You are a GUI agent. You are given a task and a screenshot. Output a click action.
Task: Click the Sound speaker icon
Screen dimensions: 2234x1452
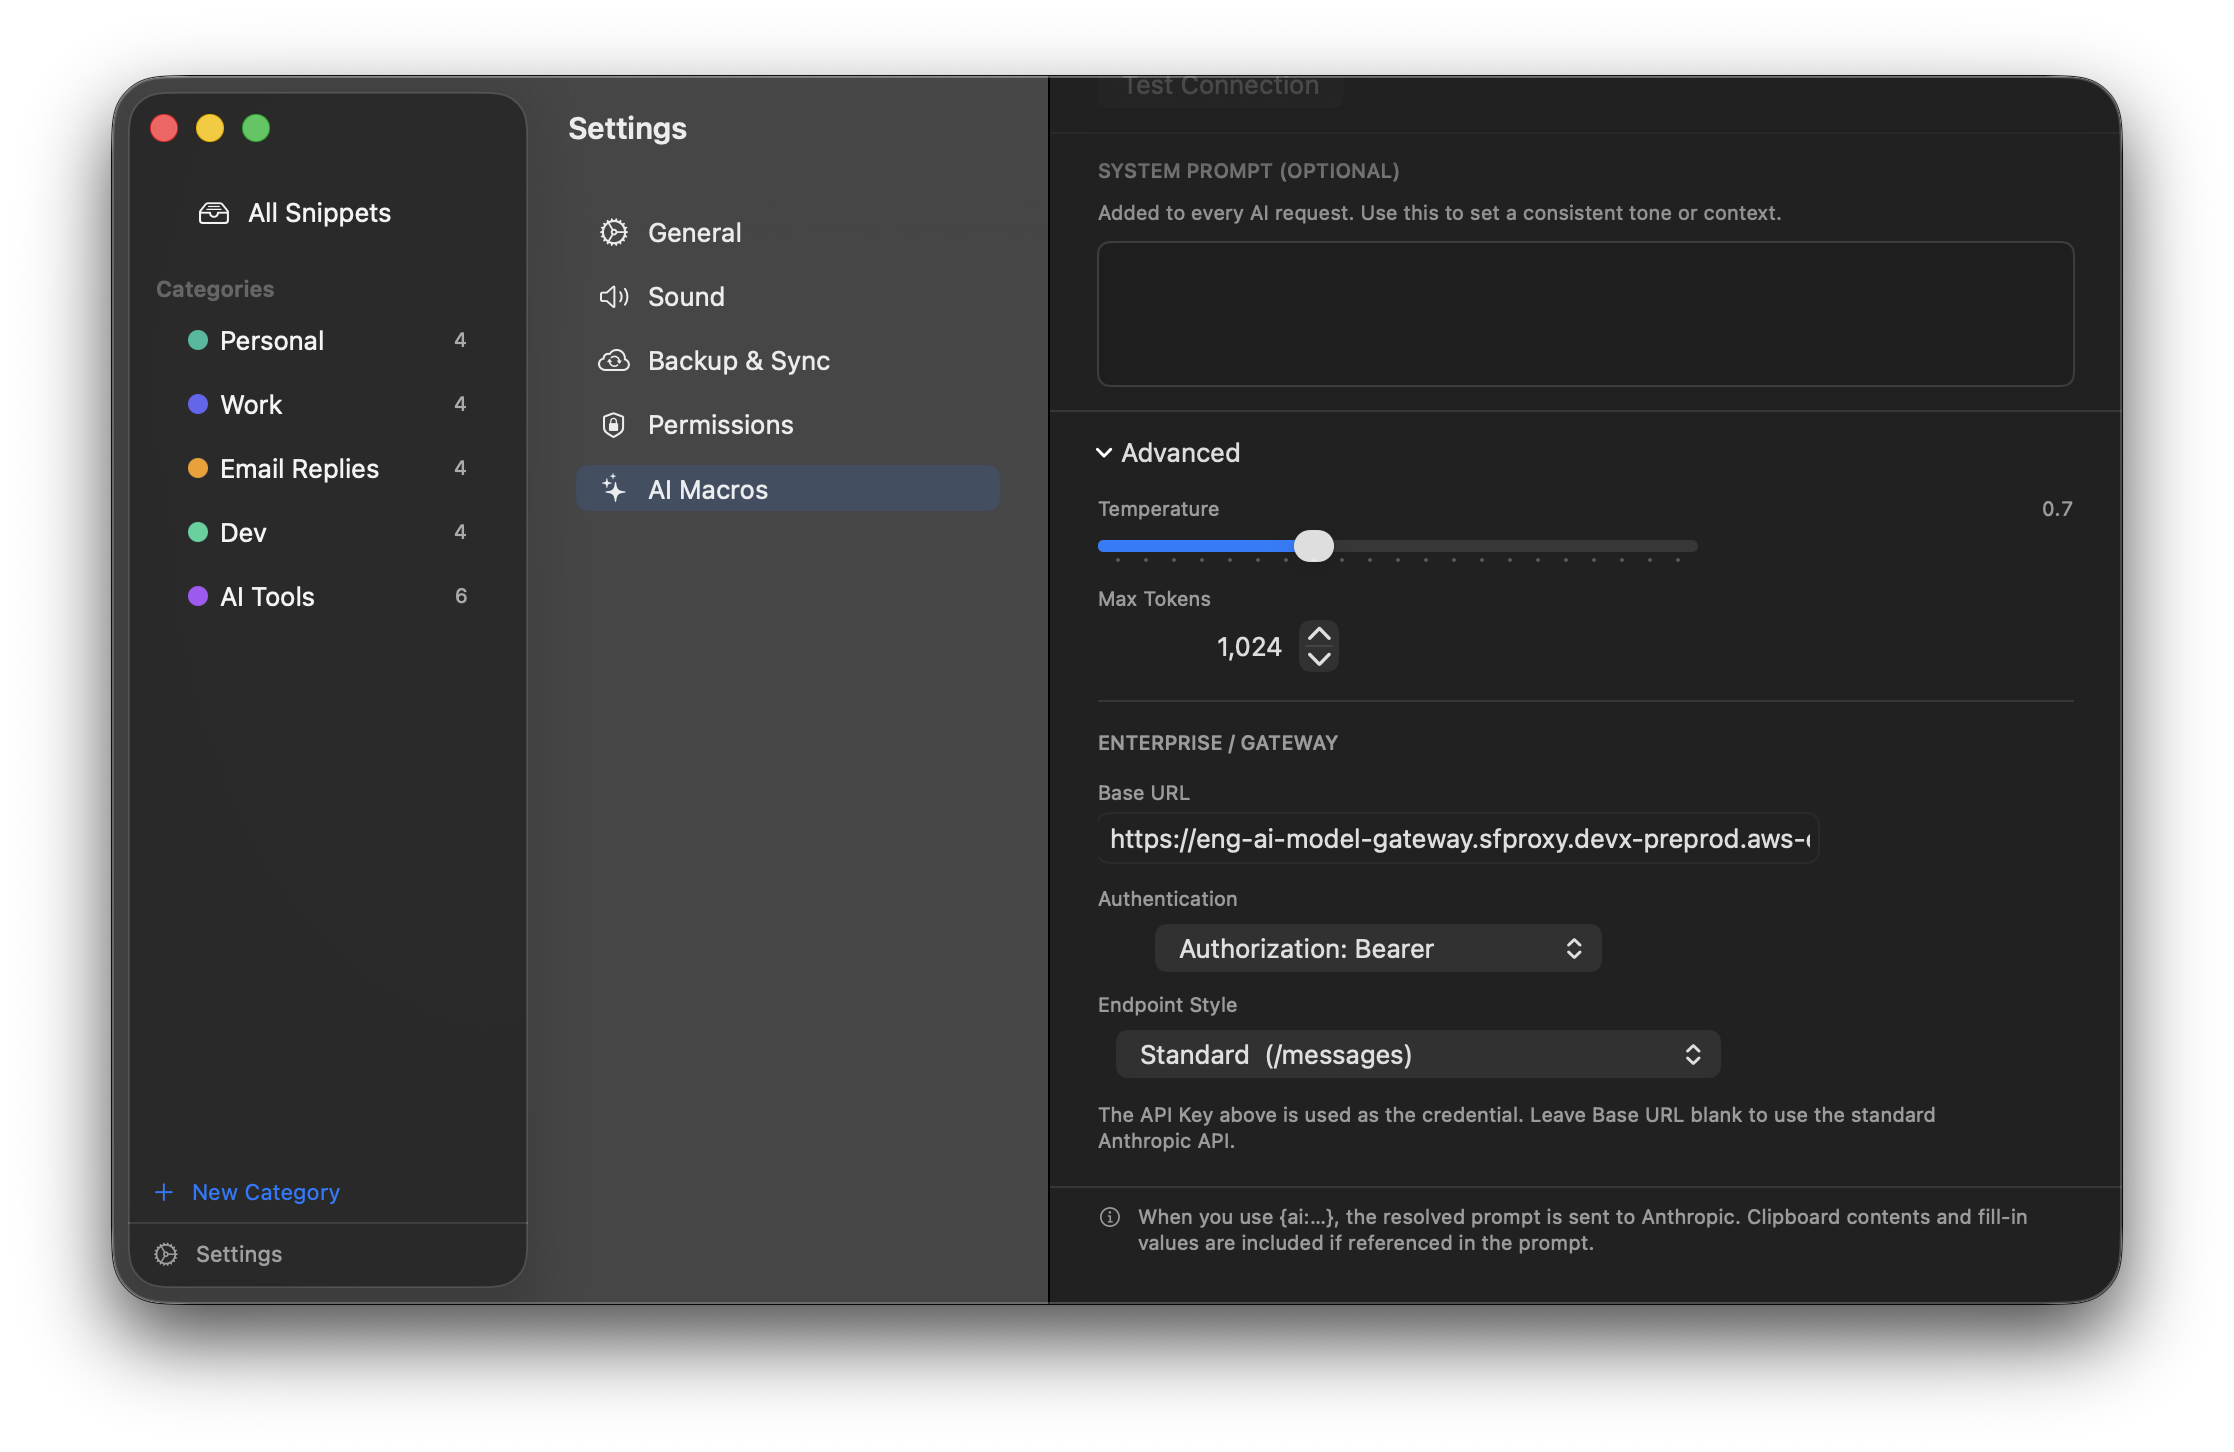pyautogui.click(x=613, y=296)
